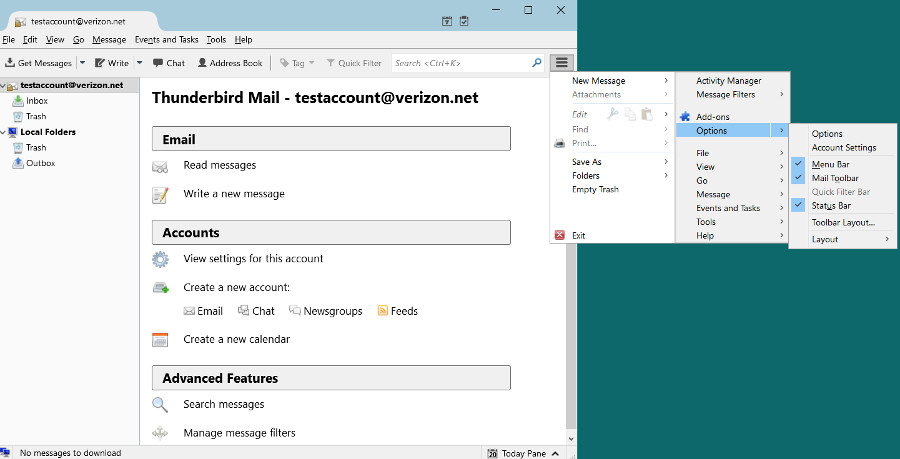Open the hamburger application menu button
Screen dimensions: 900x459
coord(562,63)
